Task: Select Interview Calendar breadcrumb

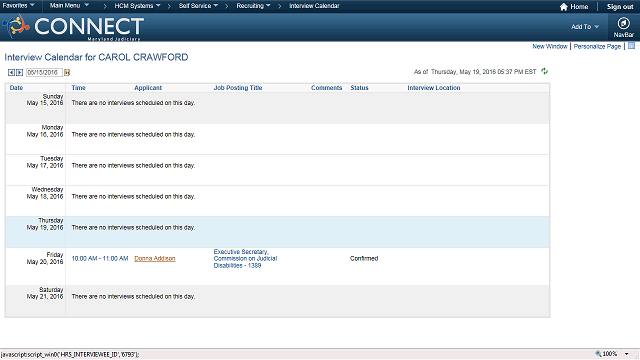Action: [314, 6]
